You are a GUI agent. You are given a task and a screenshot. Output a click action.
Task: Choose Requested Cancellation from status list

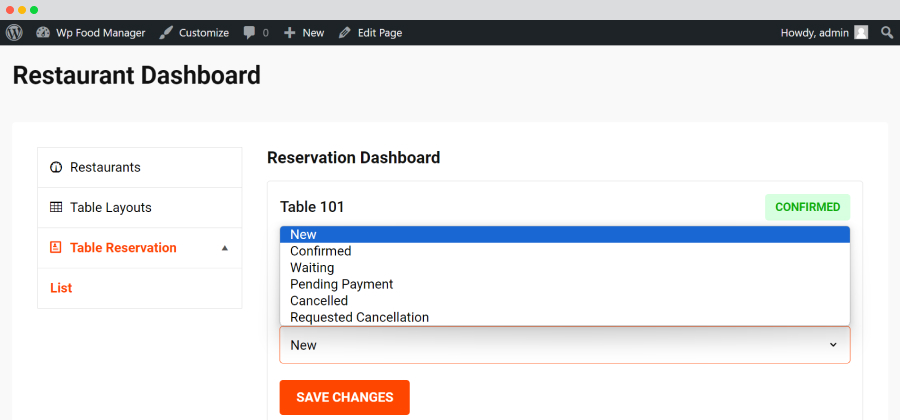(x=565, y=317)
